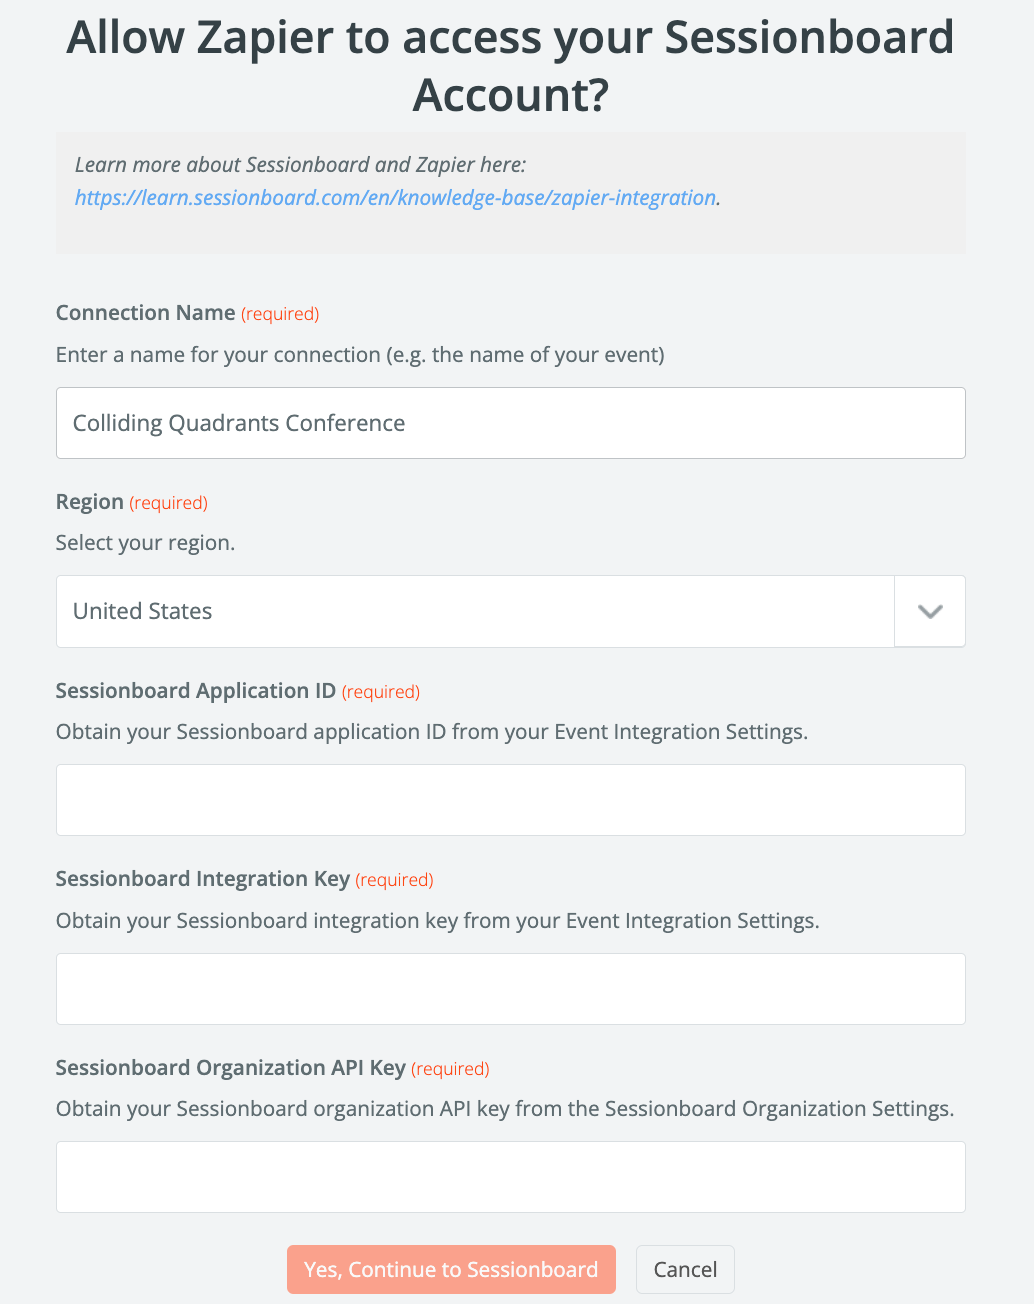Viewport: 1034px width, 1304px height.
Task: Click the Colliding Quadrants Conference text
Action: (x=238, y=422)
